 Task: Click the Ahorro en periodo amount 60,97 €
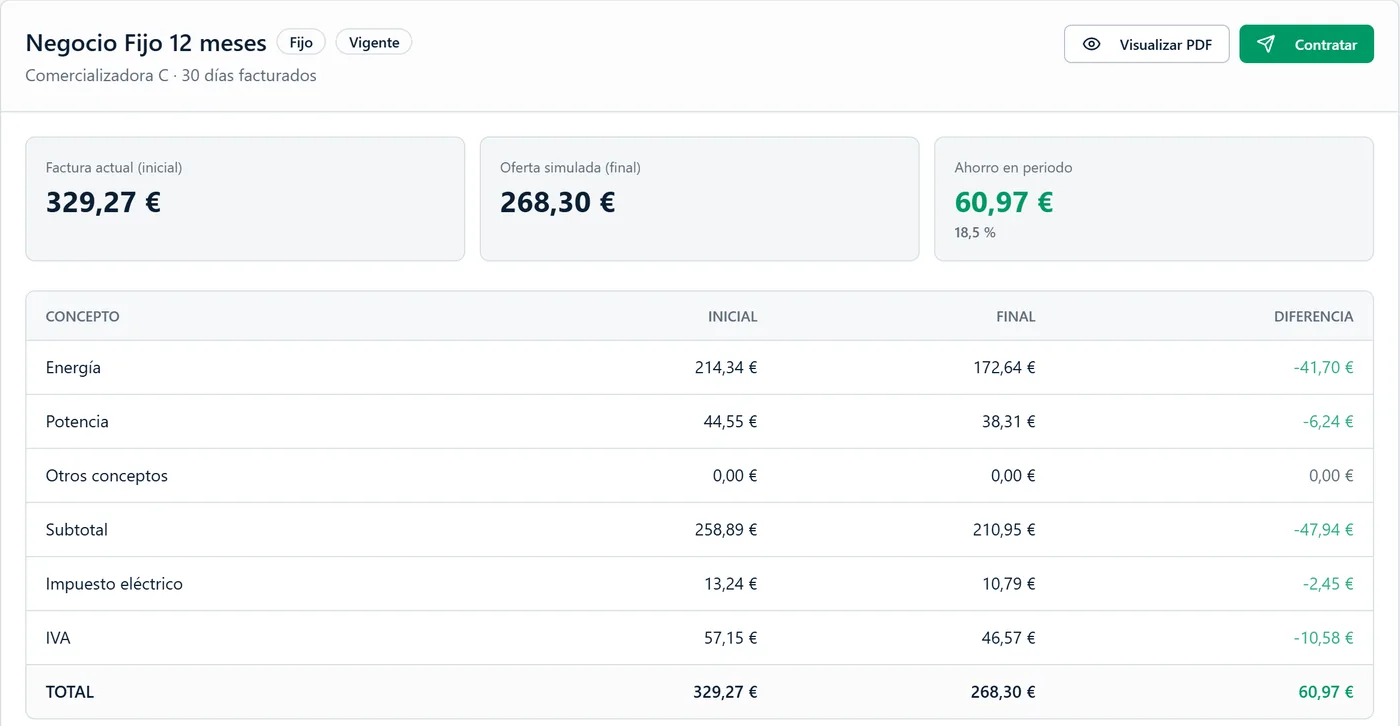pyautogui.click(x=1004, y=202)
